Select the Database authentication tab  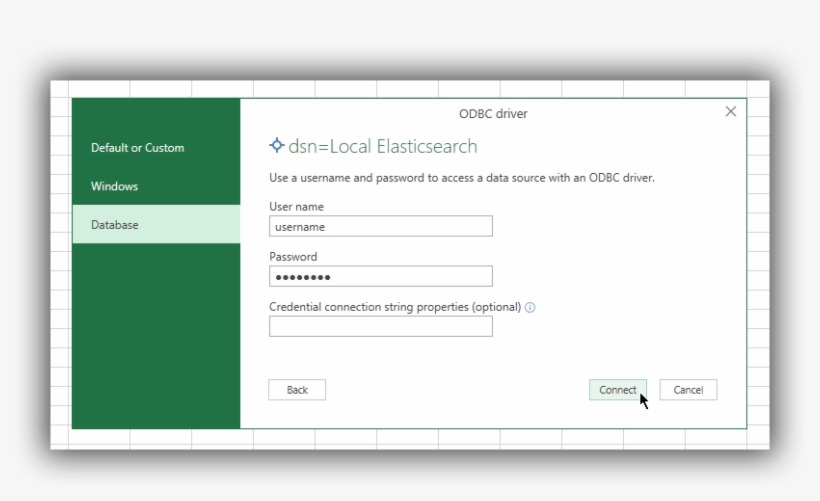tap(156, 224)
